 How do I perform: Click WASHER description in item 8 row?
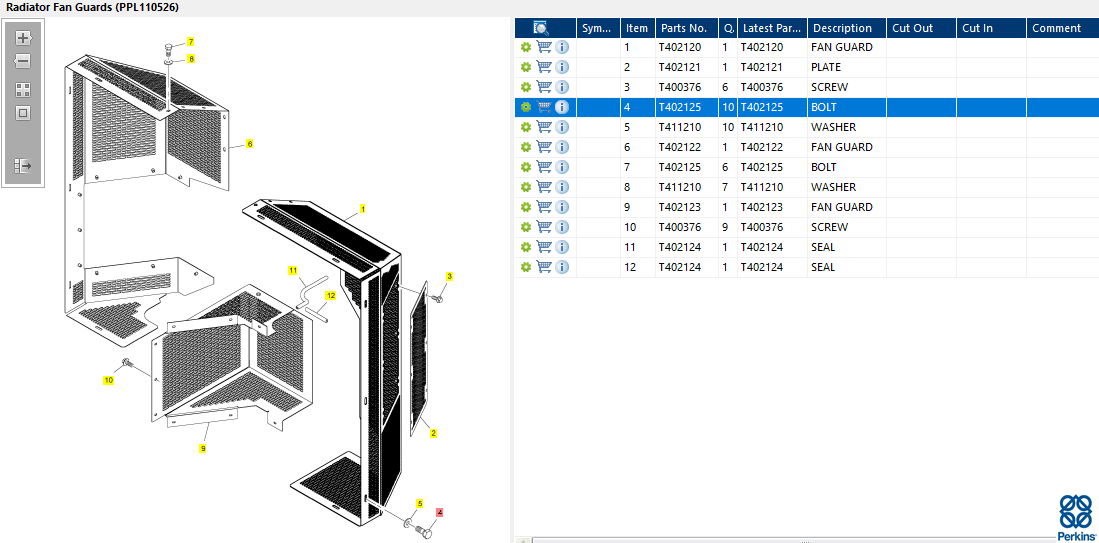[x=833, y=187]
